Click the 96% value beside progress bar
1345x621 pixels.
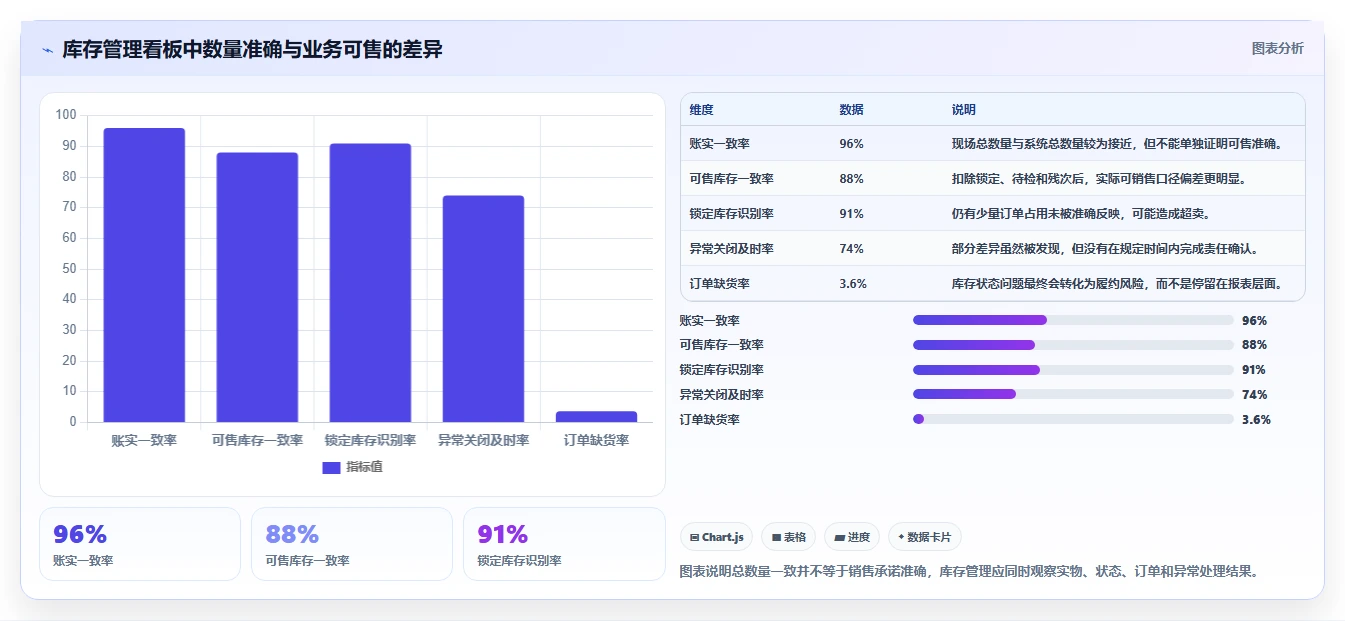pyautogui.click(x=1254, y=320)
